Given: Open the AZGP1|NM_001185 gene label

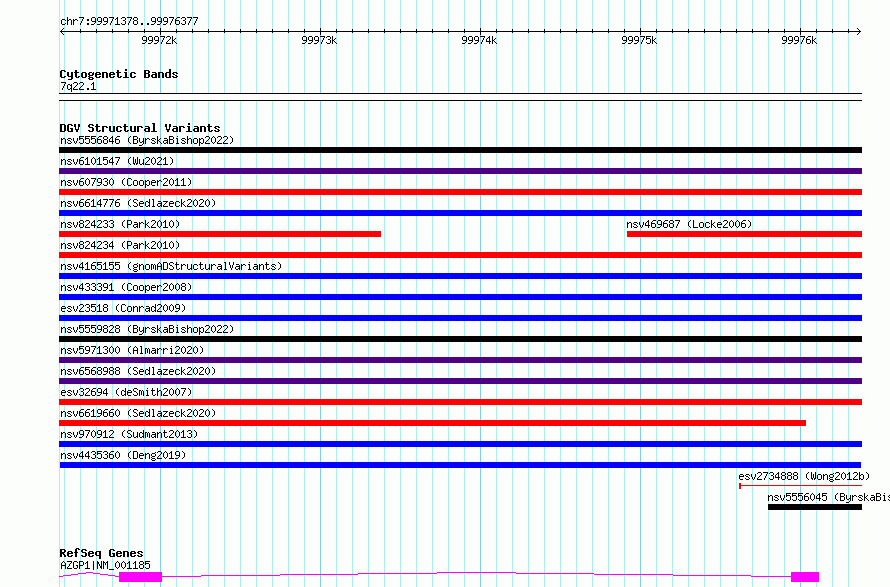Looking at the screenshot, I should coord(105,565).
